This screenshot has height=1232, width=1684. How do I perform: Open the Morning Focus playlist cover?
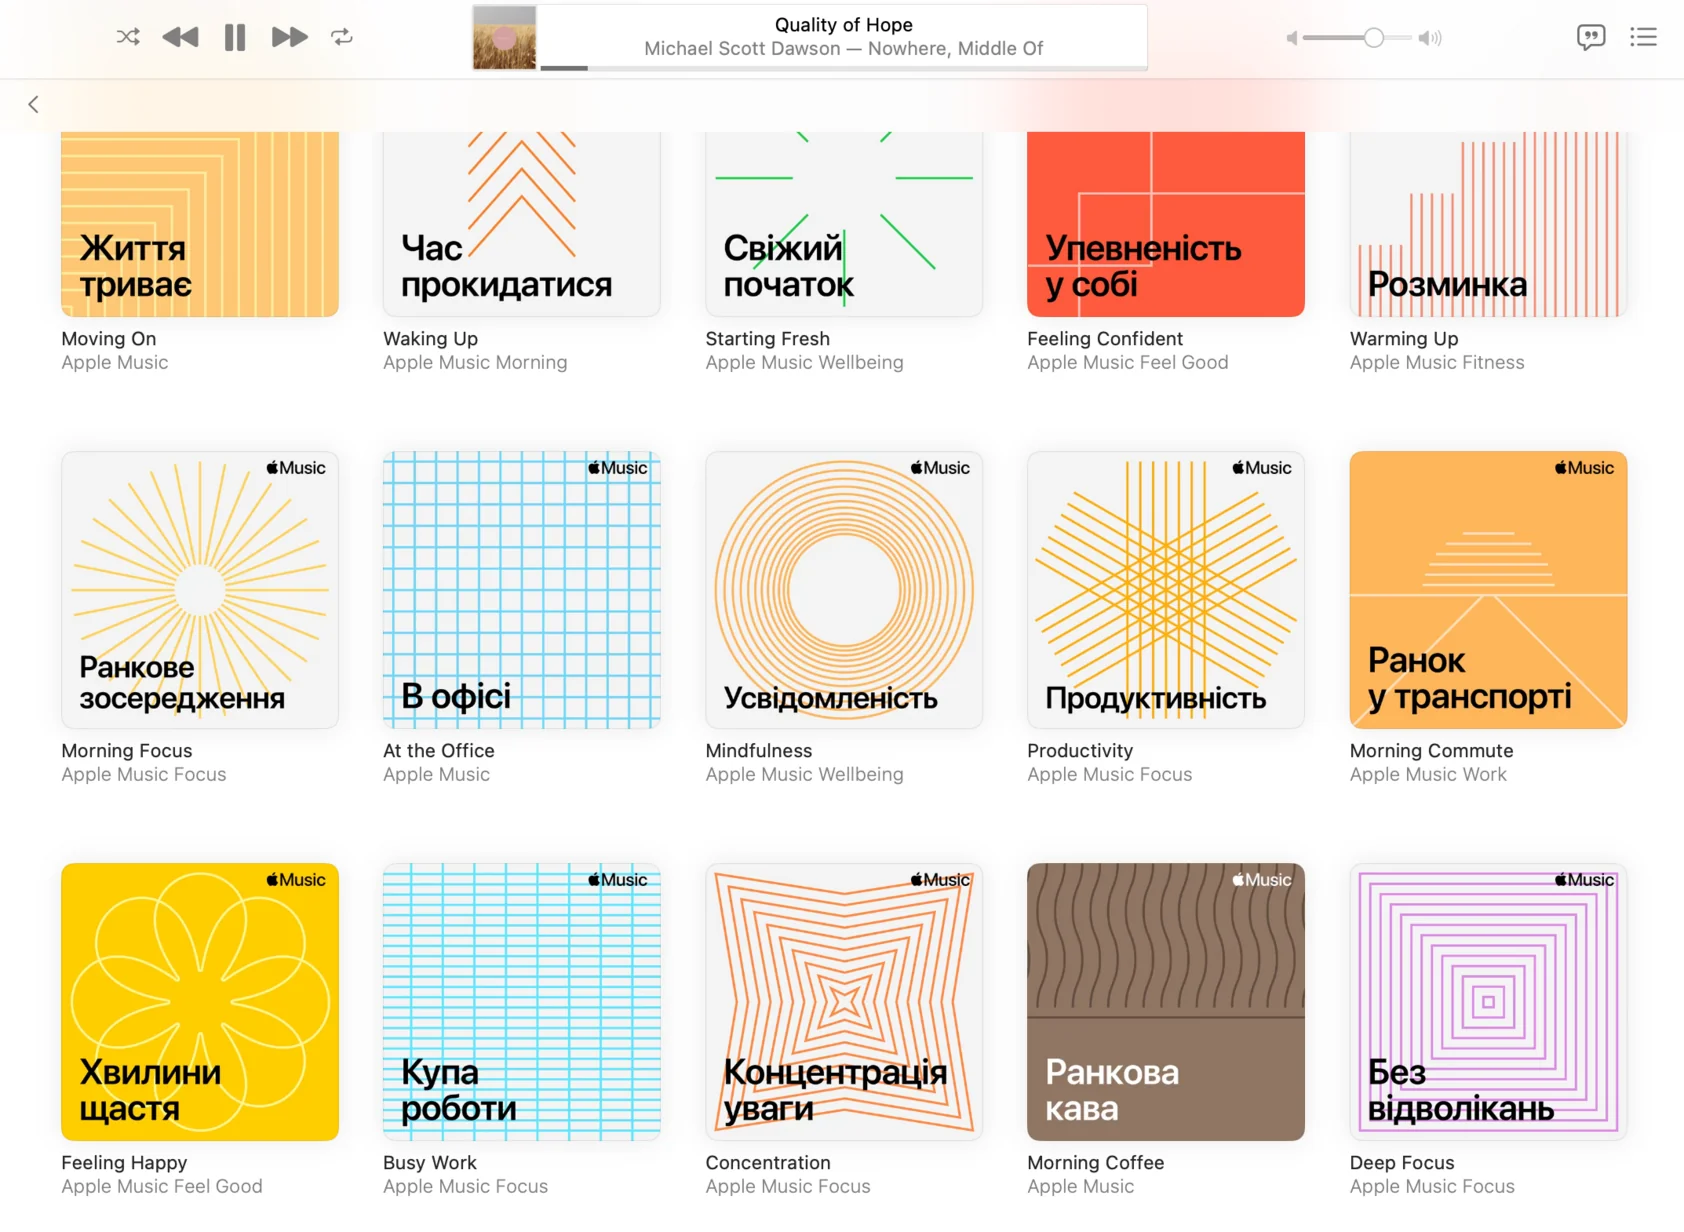[x=200, y=590]
